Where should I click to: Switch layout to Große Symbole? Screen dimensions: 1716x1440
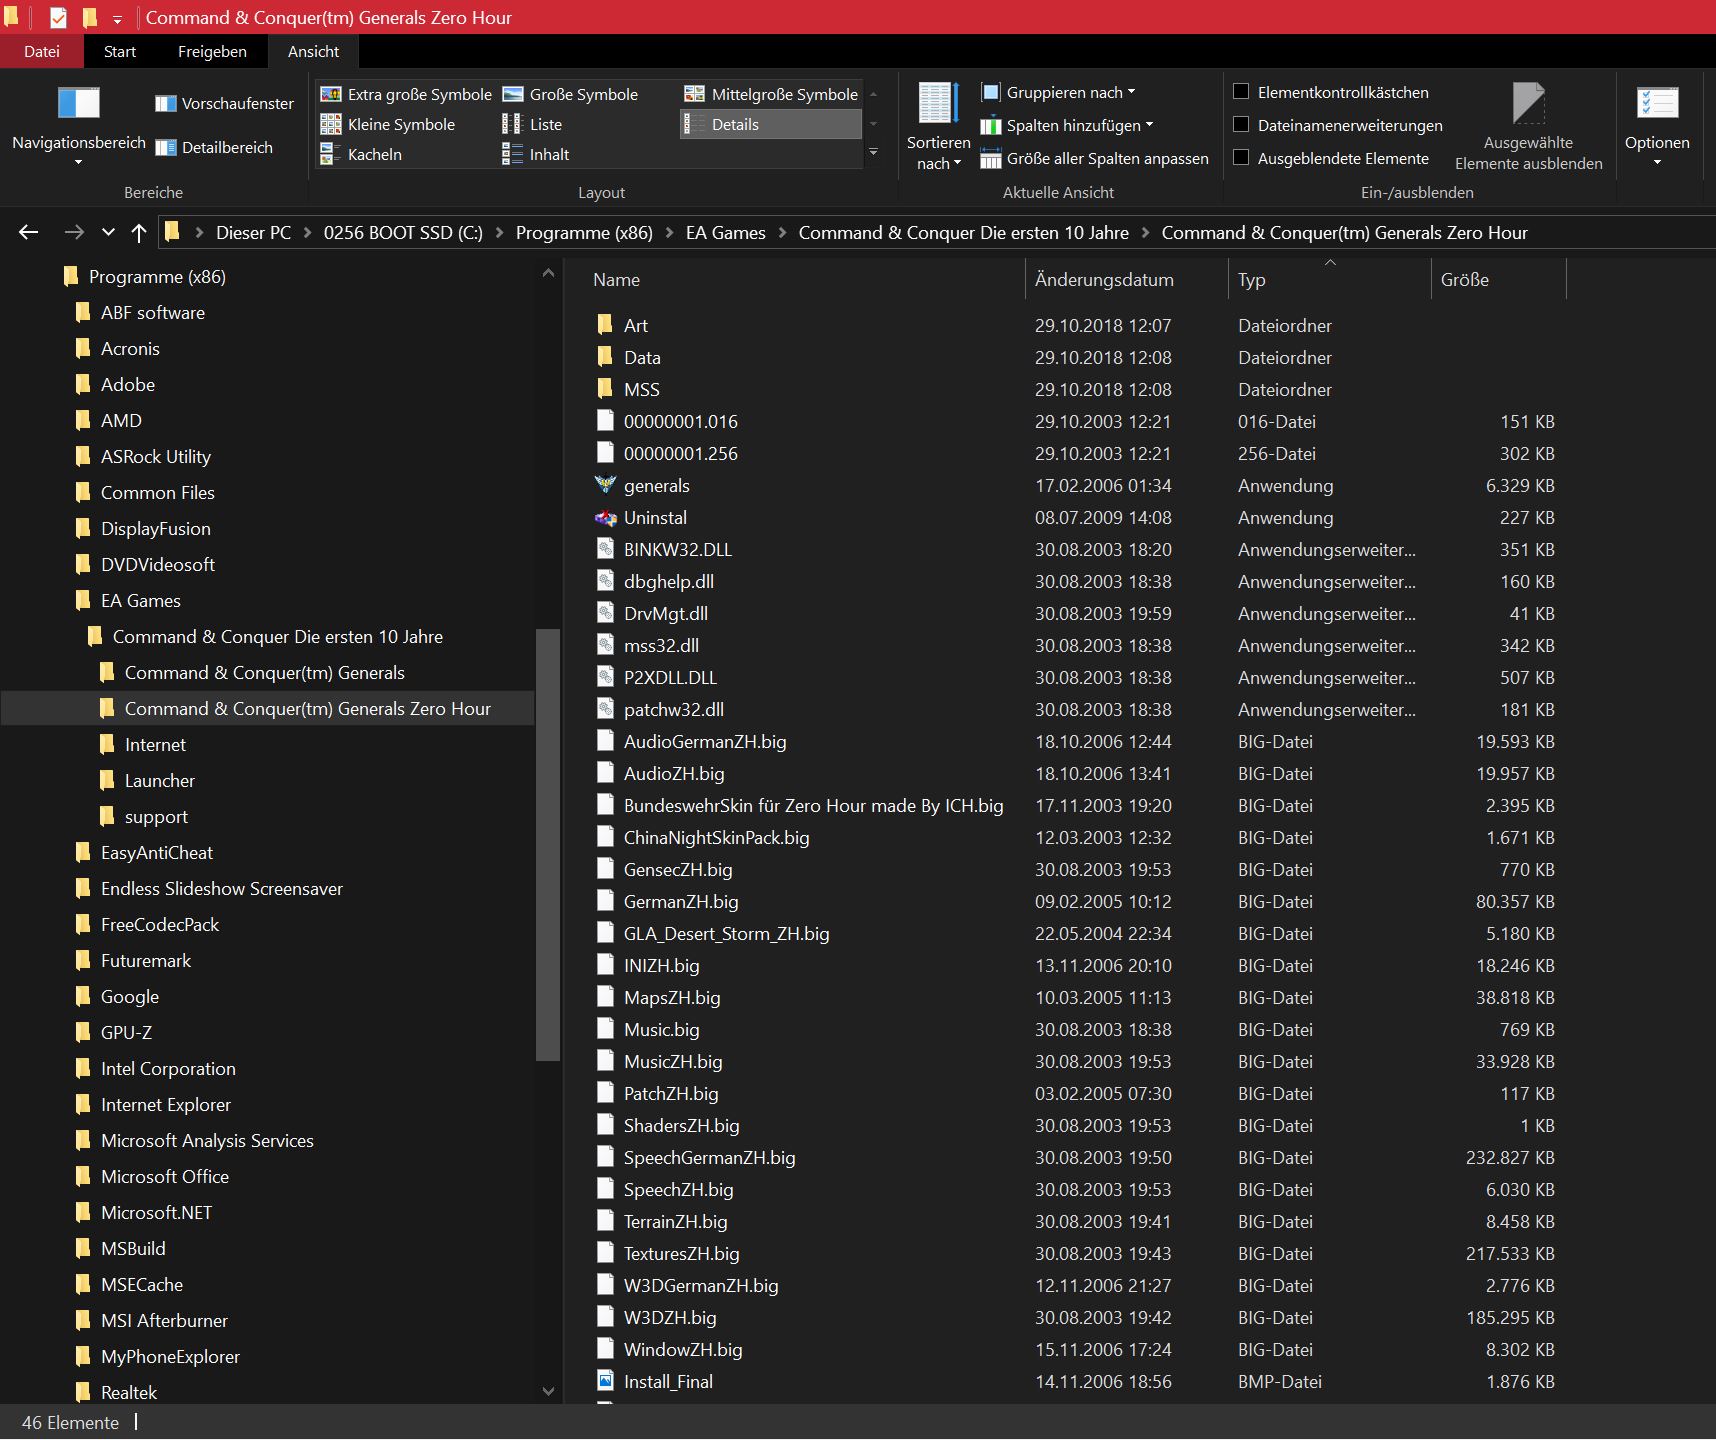tap(570, 94)
